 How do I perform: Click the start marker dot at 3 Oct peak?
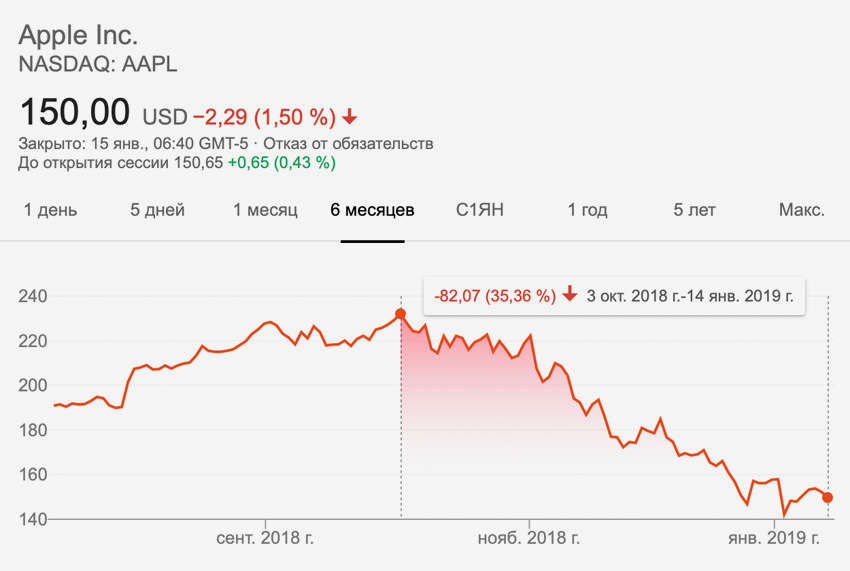tap(401, 314)
